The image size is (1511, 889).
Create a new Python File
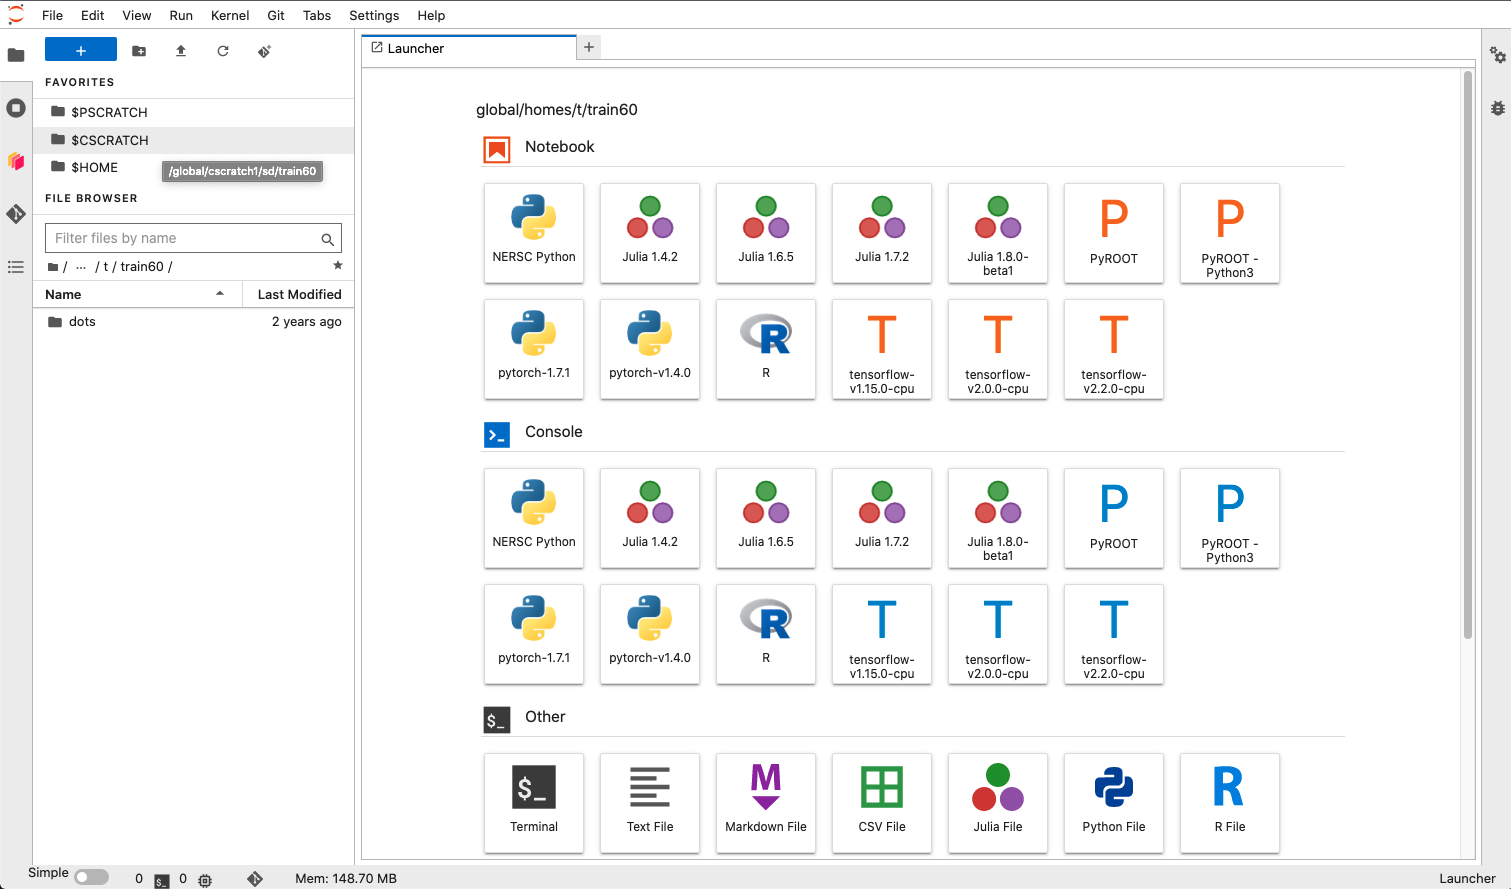click(x=1114, y=803)
